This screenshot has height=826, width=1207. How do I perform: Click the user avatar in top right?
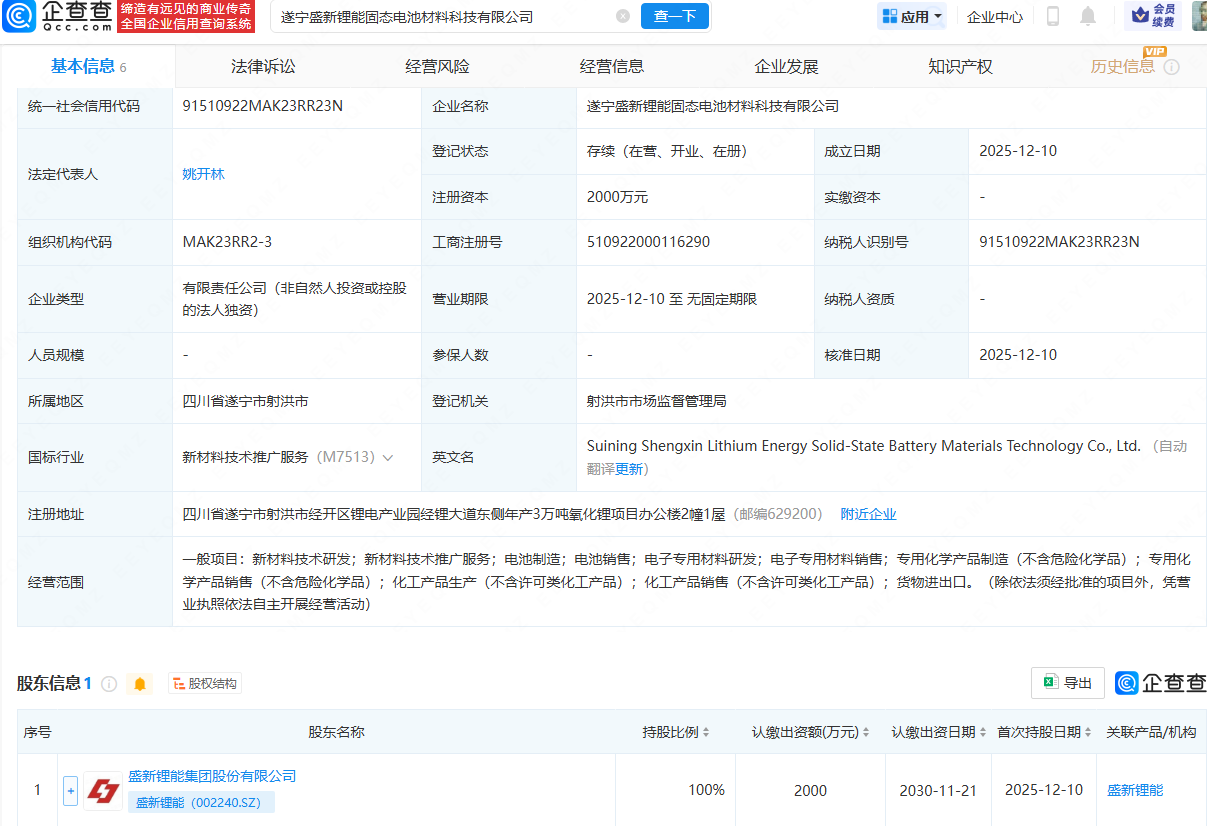[1199, 16]
